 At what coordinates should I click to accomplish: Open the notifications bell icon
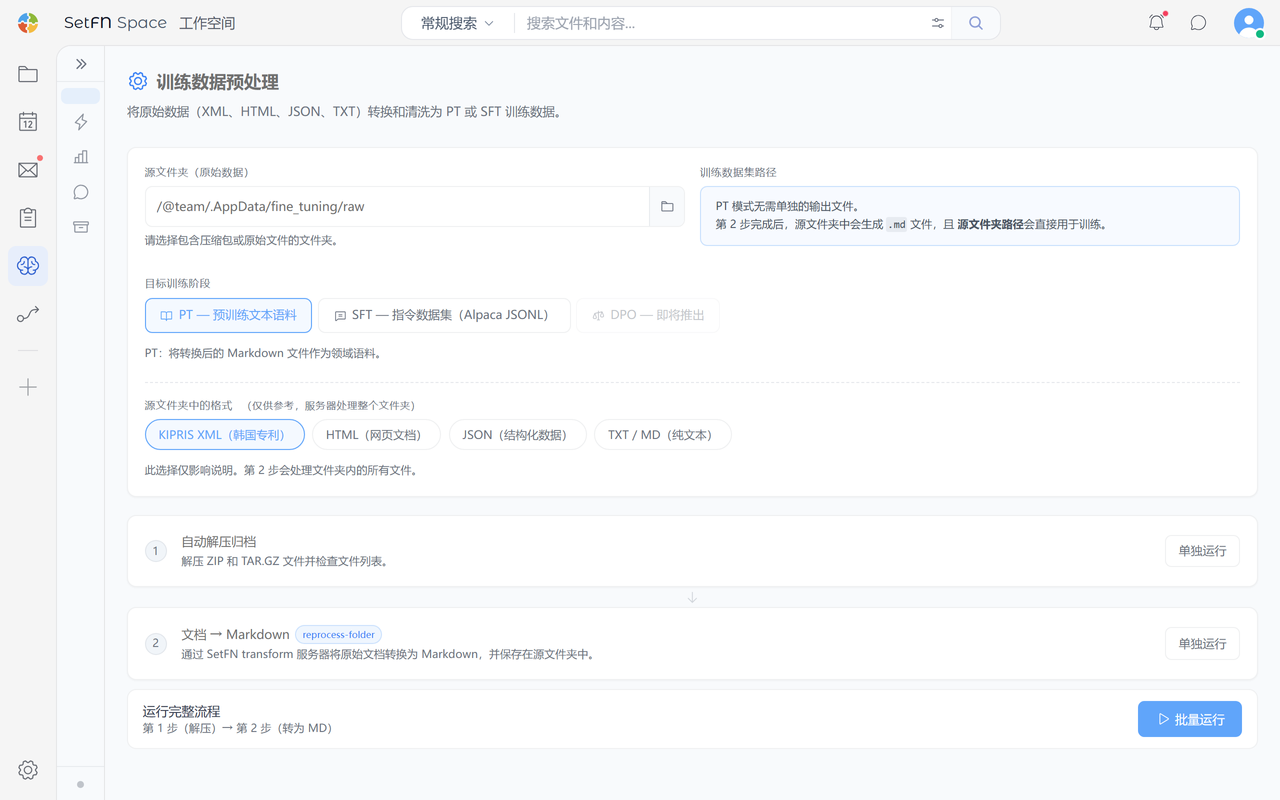(1157, 23)
